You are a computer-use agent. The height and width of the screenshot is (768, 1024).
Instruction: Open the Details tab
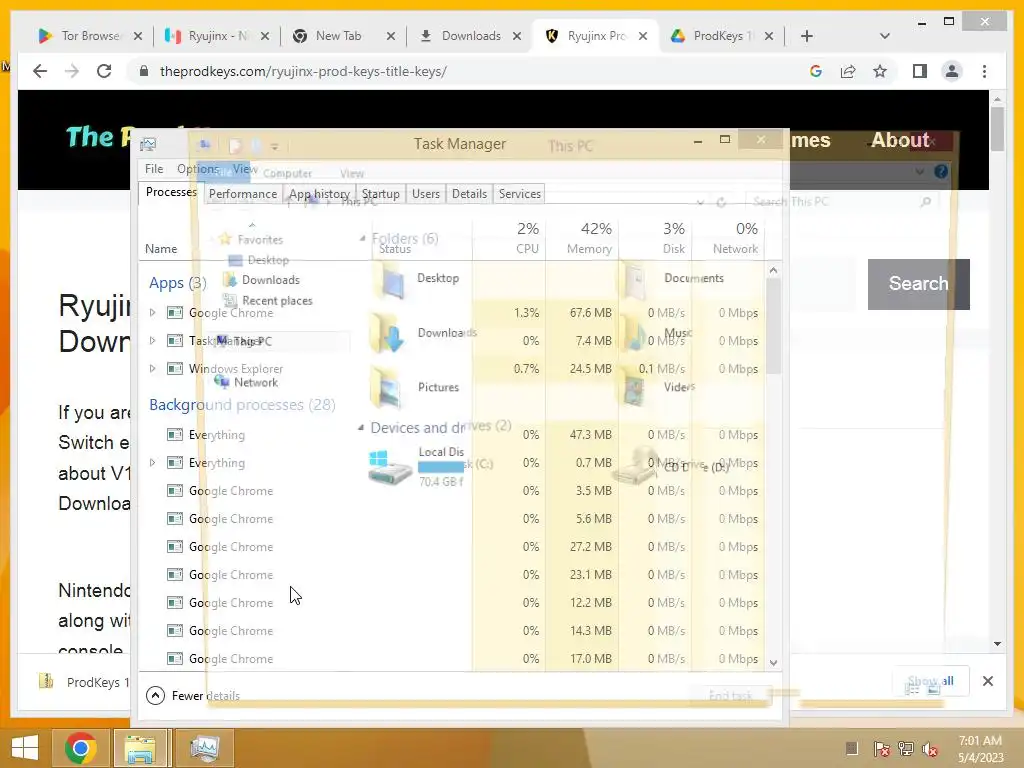tap(470, 194)
